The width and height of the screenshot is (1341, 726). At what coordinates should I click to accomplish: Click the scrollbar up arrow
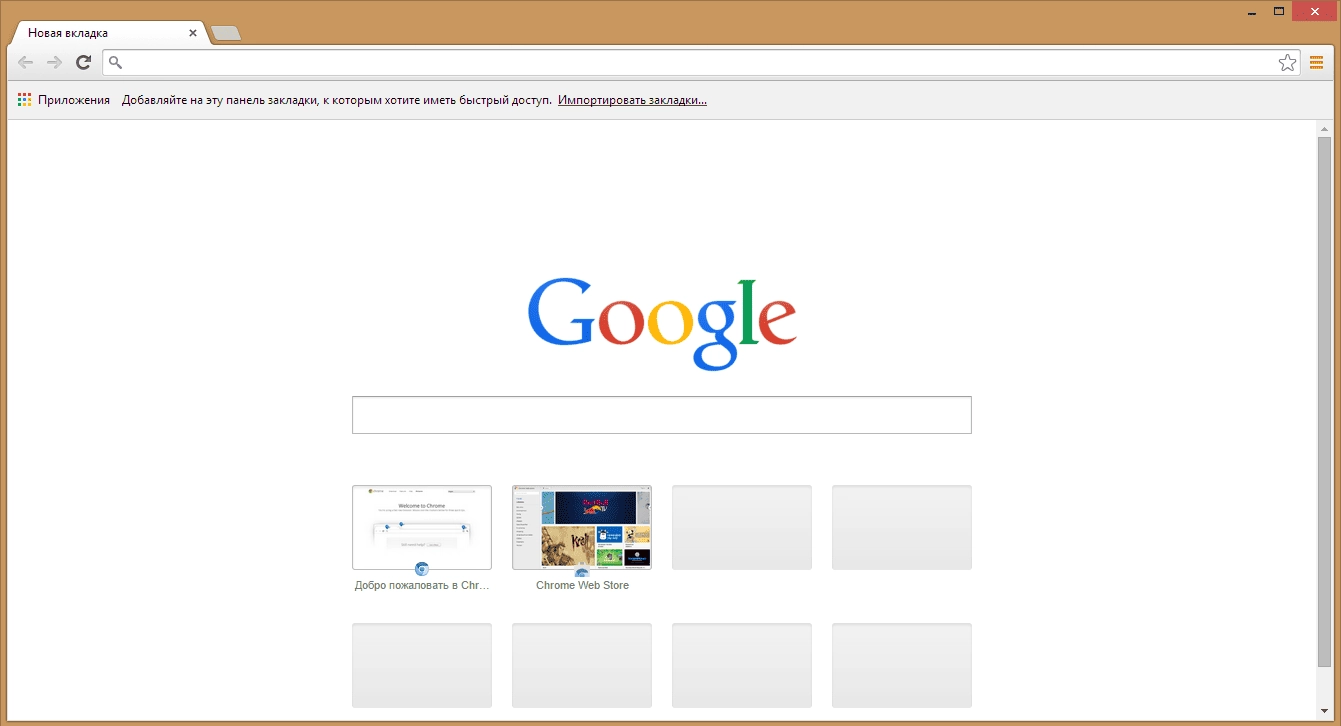(x=1325, y=128)
